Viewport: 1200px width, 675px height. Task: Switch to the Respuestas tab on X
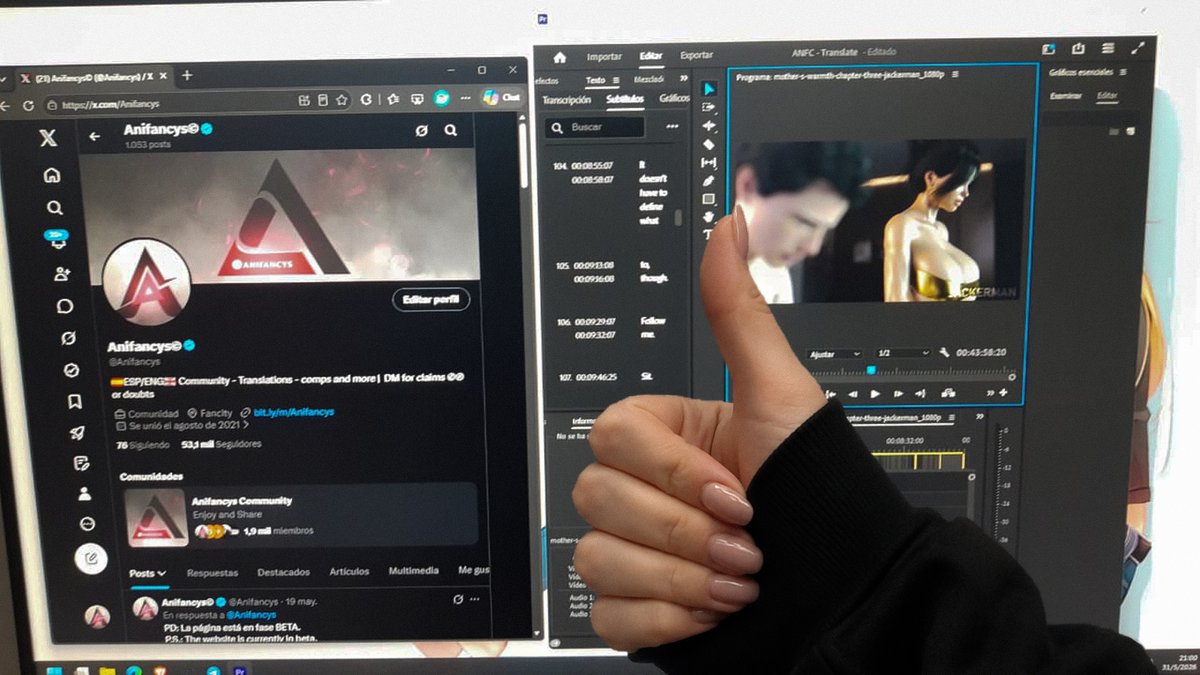click(212, 572)
